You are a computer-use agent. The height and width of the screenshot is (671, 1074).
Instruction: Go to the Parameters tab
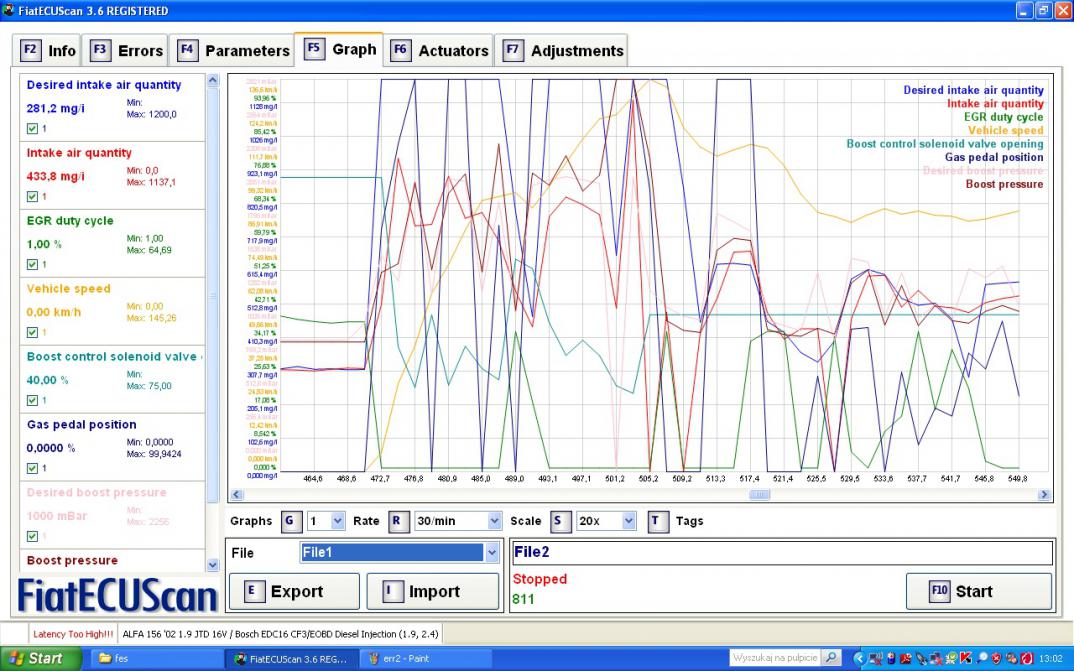(x=233, y=51)
